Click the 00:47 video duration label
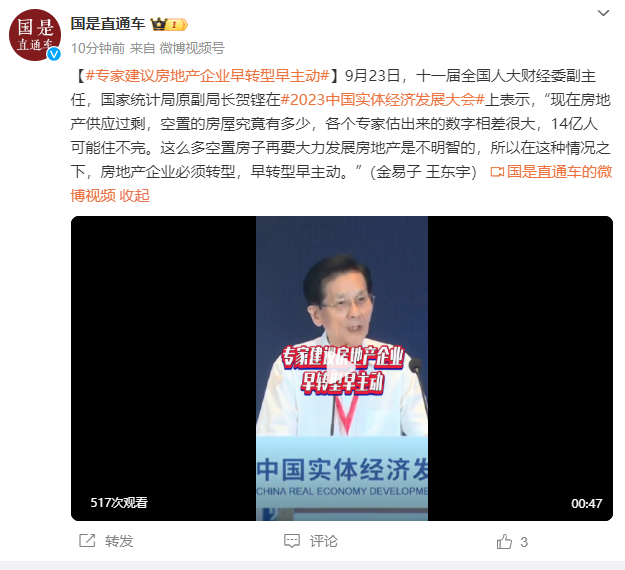Viewport: 625px width, 570px height. (x=586, y=503)
